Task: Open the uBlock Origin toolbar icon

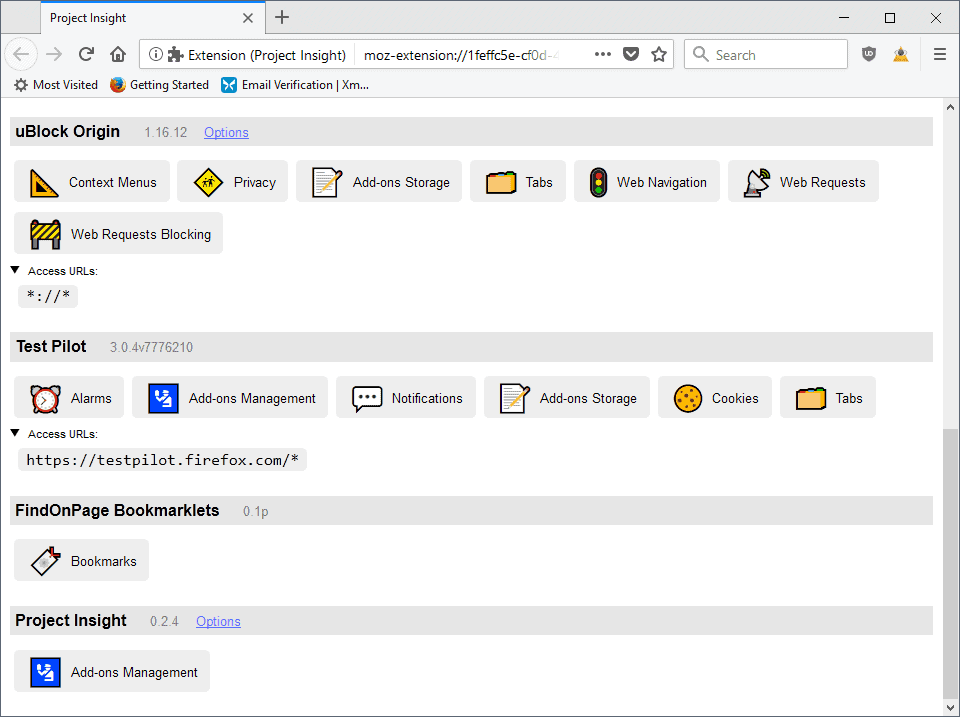Action: 869,54
